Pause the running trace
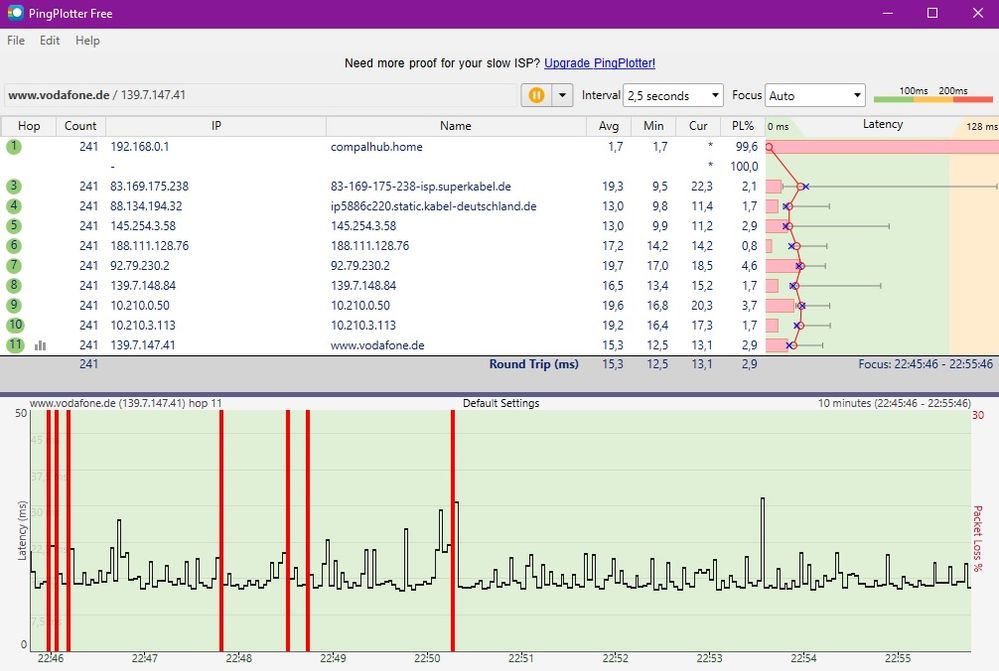This screenshot has height=671, width=999. (x=536, y=95)
